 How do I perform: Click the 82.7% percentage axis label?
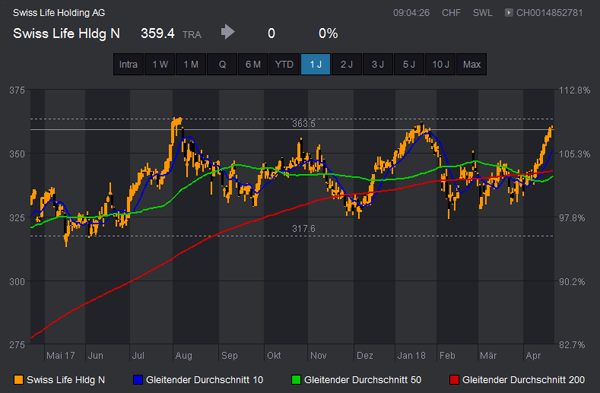pos(572,345)
